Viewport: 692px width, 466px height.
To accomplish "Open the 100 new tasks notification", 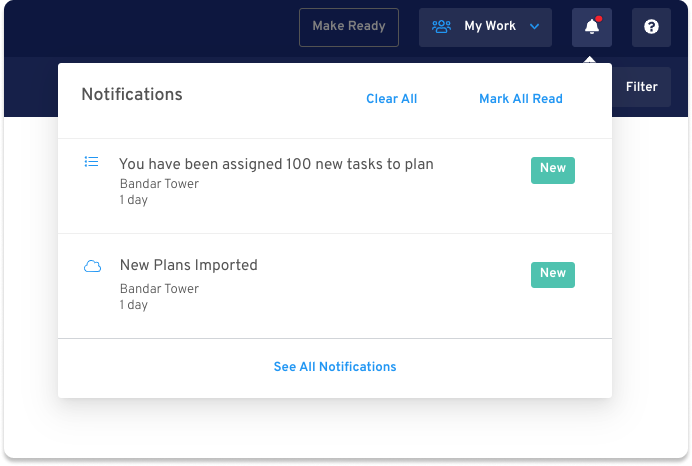I will pos(335,186).
